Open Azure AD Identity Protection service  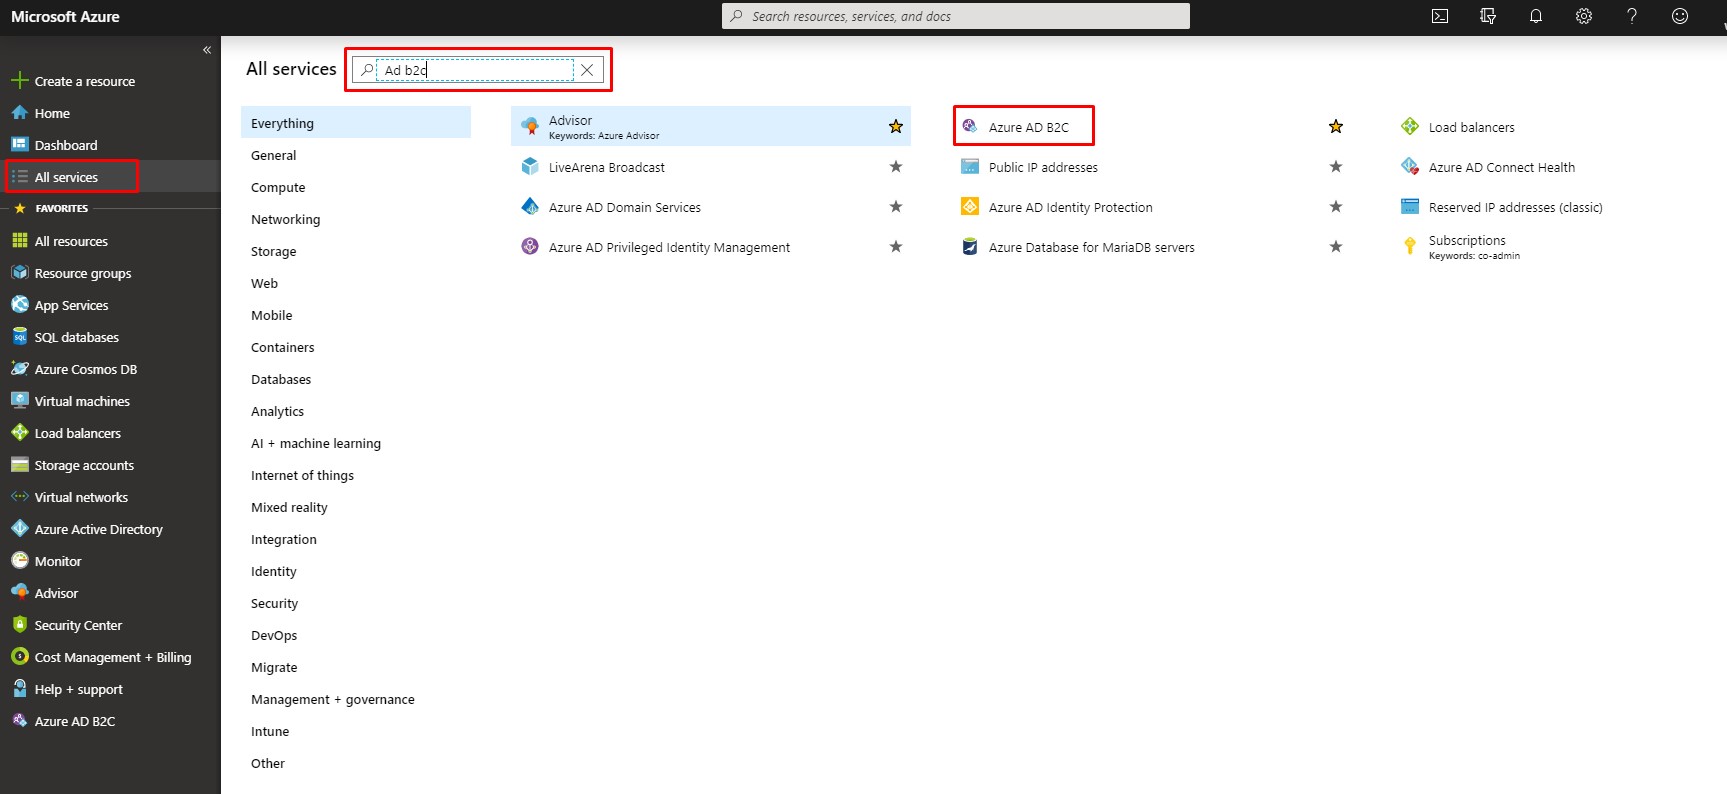[1070, 207]
